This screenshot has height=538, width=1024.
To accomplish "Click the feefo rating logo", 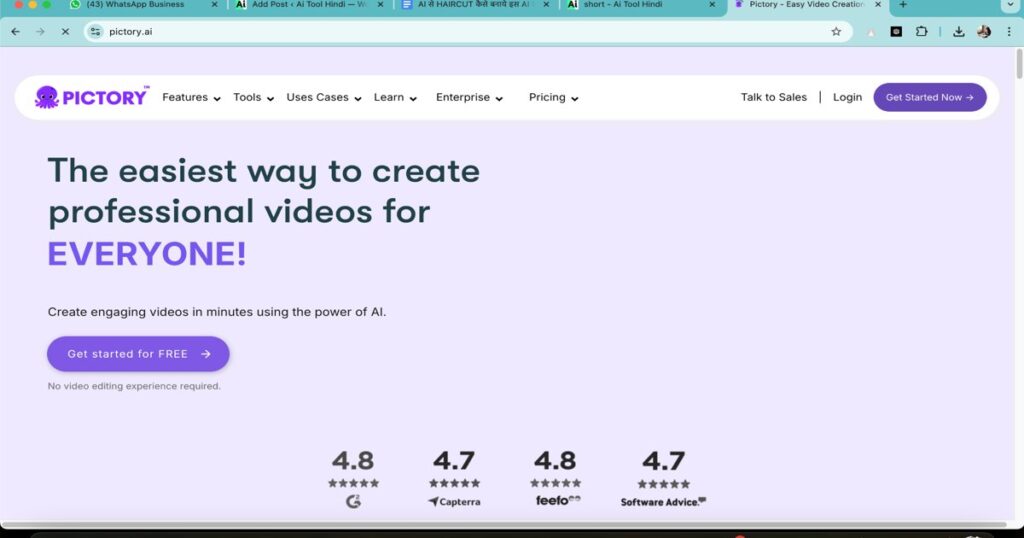I will click(558, 500).
